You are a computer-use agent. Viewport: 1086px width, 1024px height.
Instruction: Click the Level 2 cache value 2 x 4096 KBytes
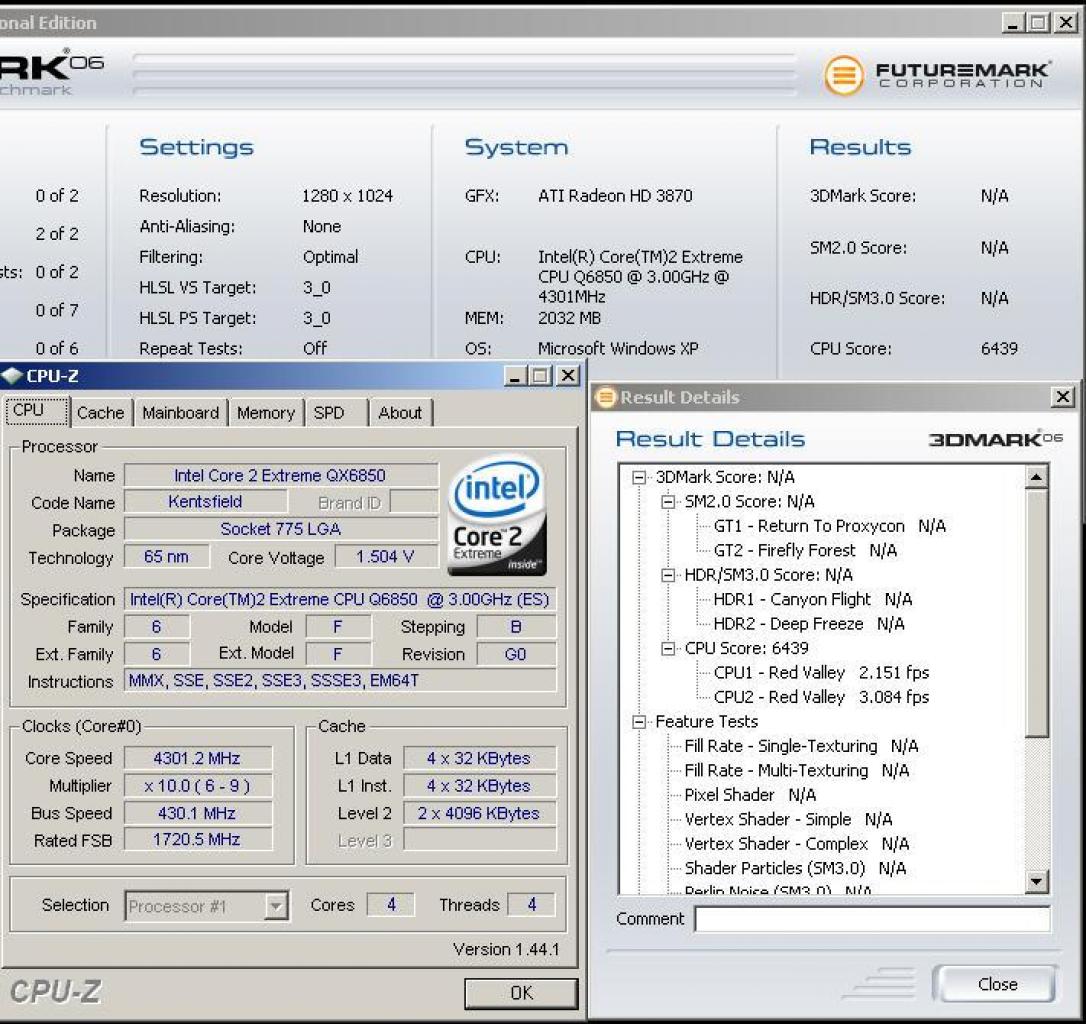click(x=479, y=813)
